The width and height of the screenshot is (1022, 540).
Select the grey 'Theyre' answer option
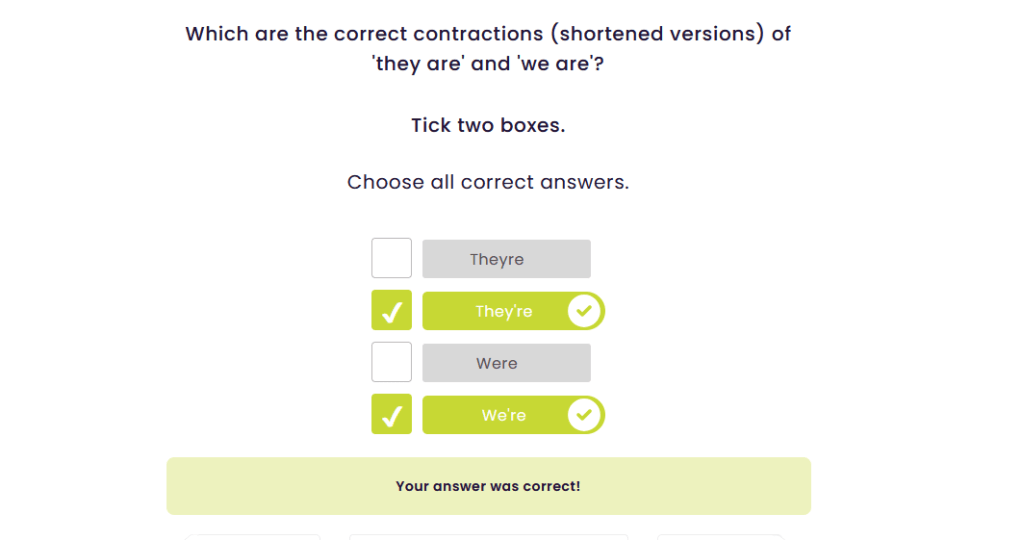coord(506,259)
